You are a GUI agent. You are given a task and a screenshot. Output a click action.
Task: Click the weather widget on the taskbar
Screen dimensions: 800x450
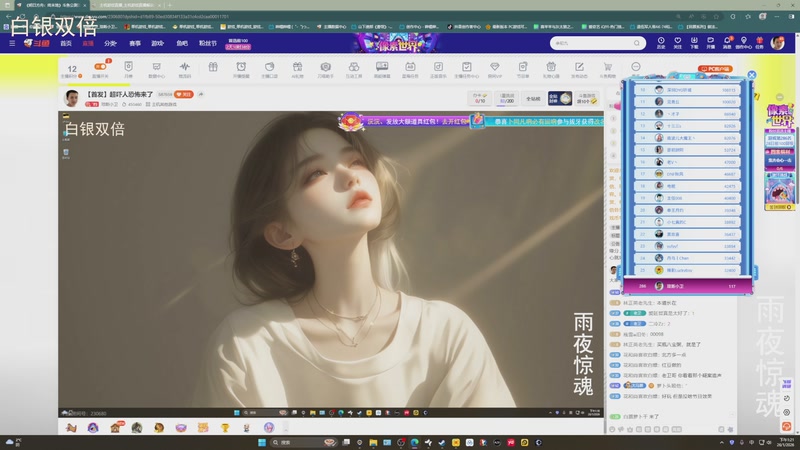click(12, 441)
